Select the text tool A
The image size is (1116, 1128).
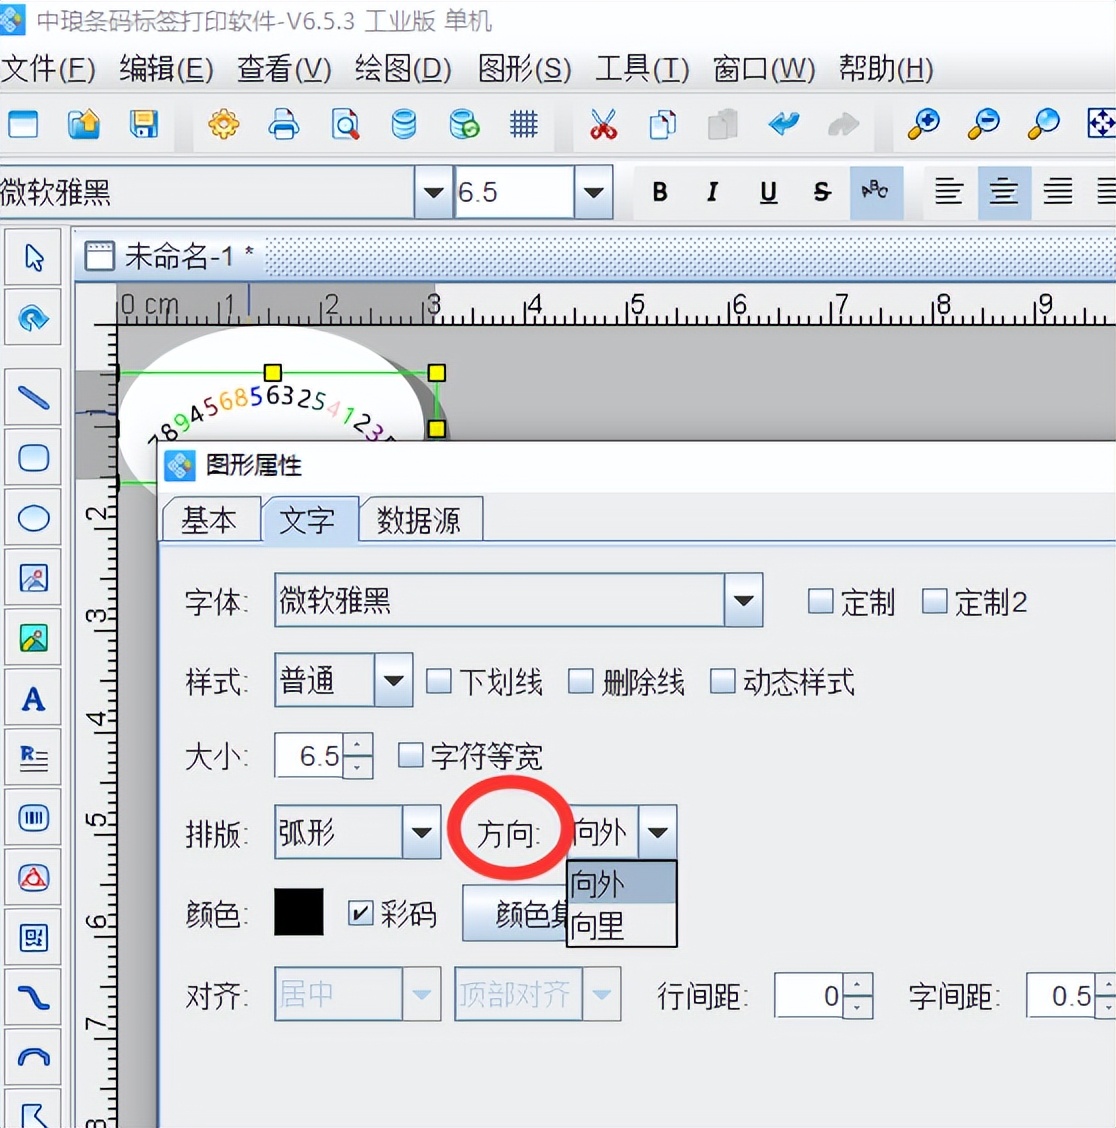(33, 699)
